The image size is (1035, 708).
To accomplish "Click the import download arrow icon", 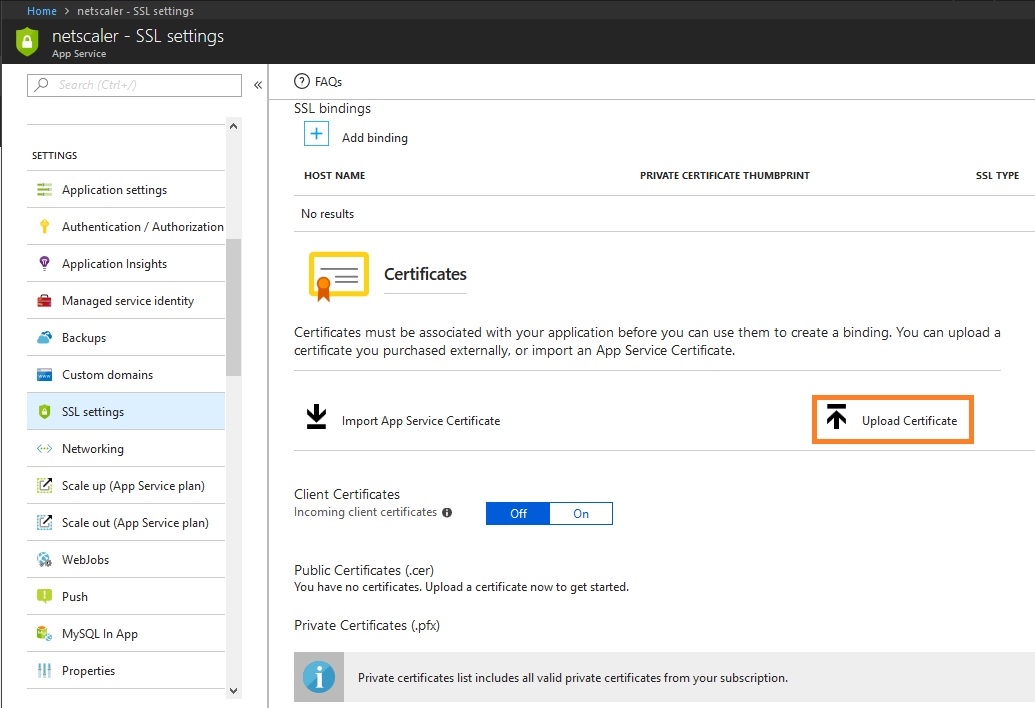I will (x=316, y=417).
